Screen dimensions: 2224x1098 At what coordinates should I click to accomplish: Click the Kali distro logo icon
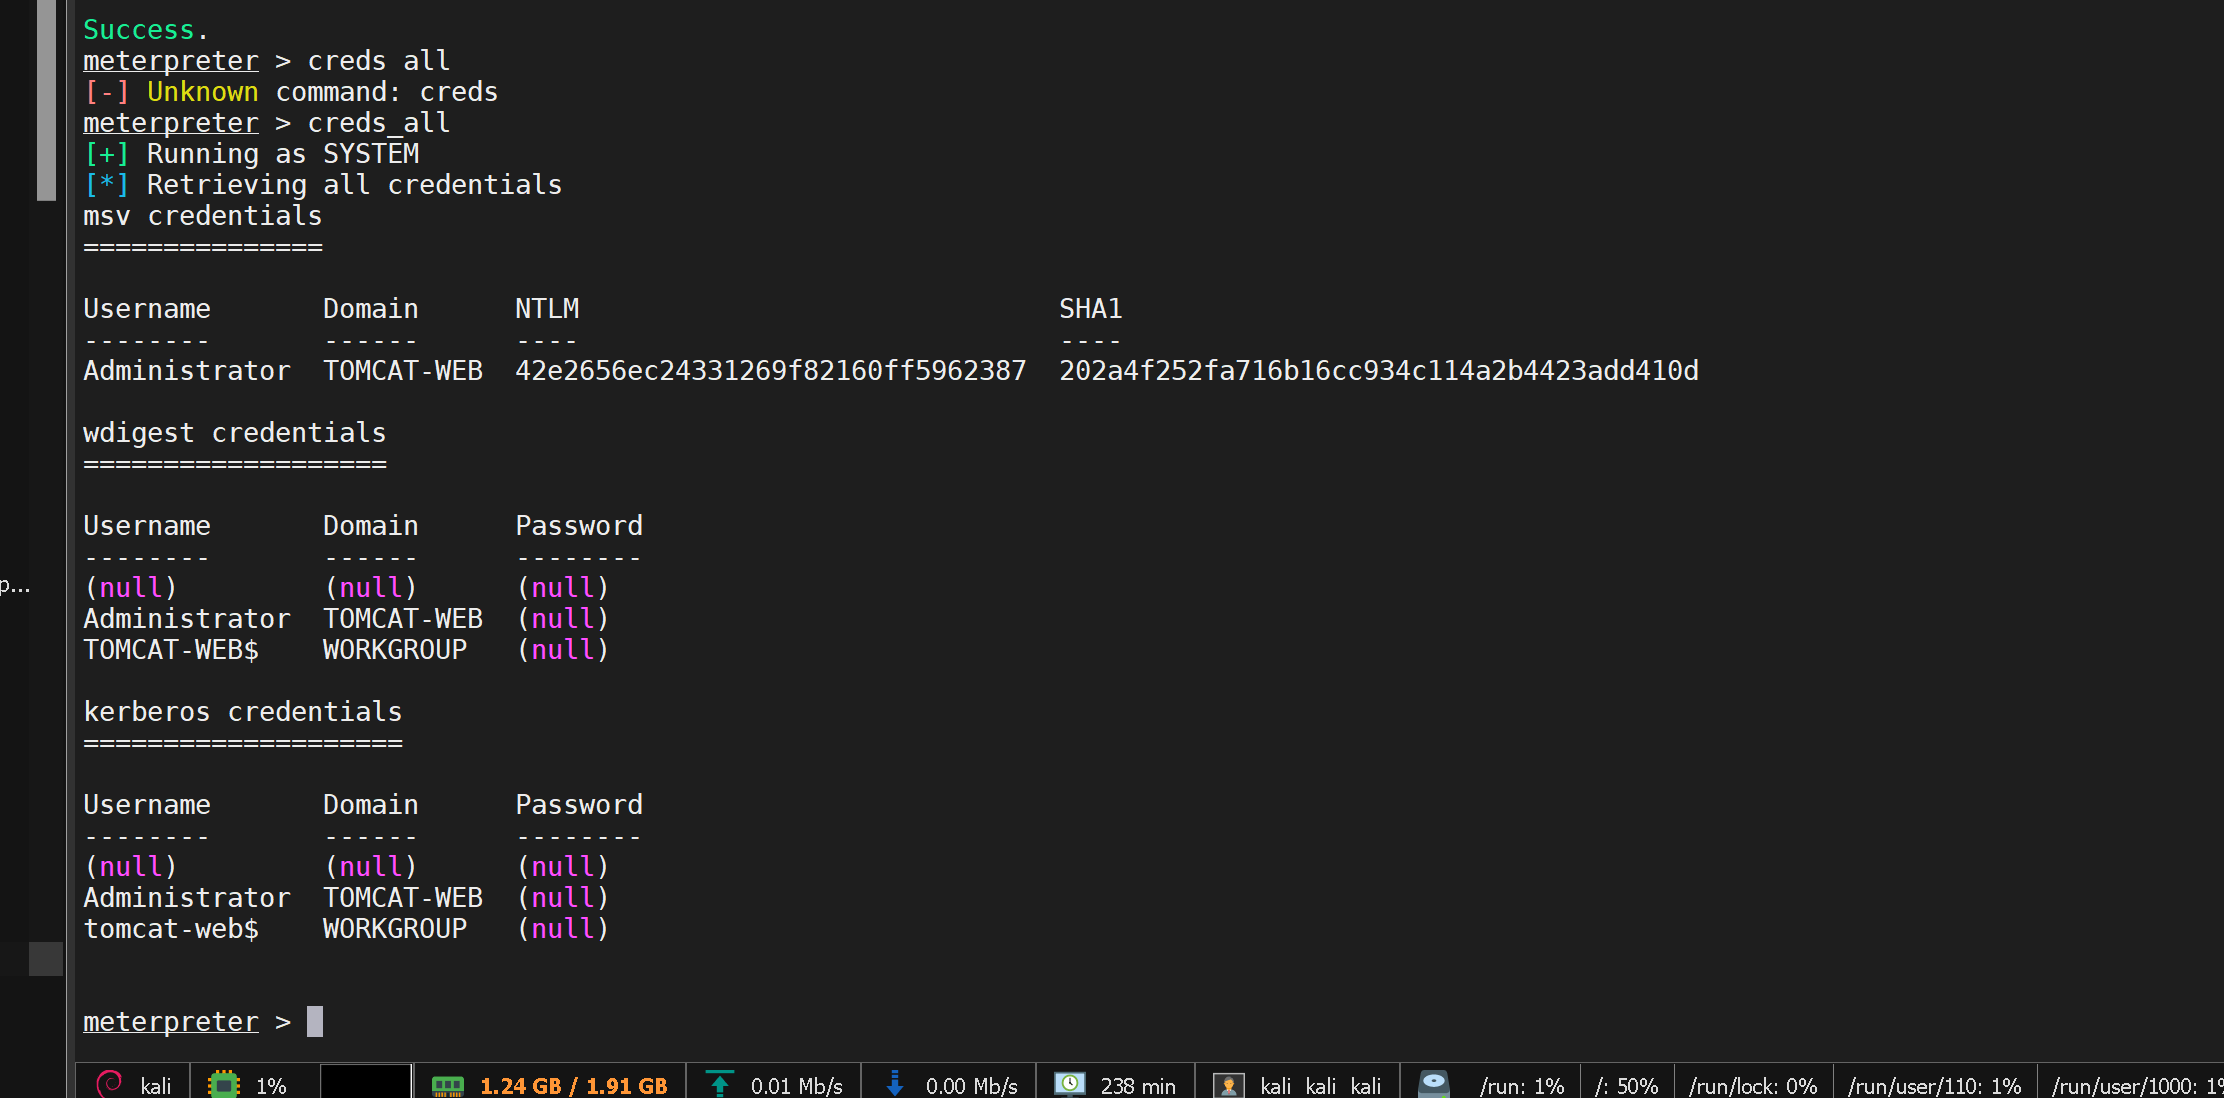109,1084
